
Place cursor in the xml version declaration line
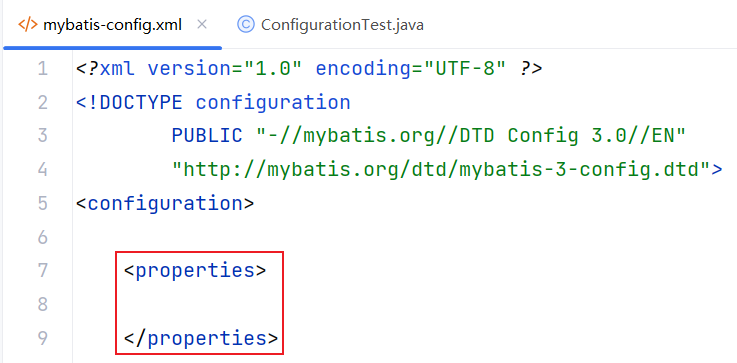(x=309, y=69)
